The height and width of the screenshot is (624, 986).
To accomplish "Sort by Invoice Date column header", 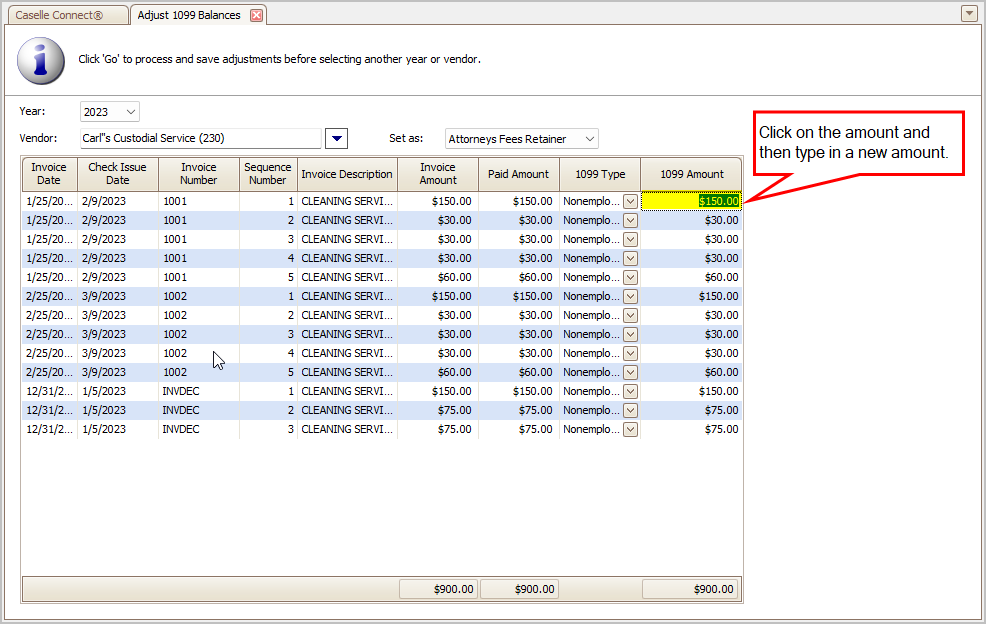I will pyautogui.click(x=49, y=174).
